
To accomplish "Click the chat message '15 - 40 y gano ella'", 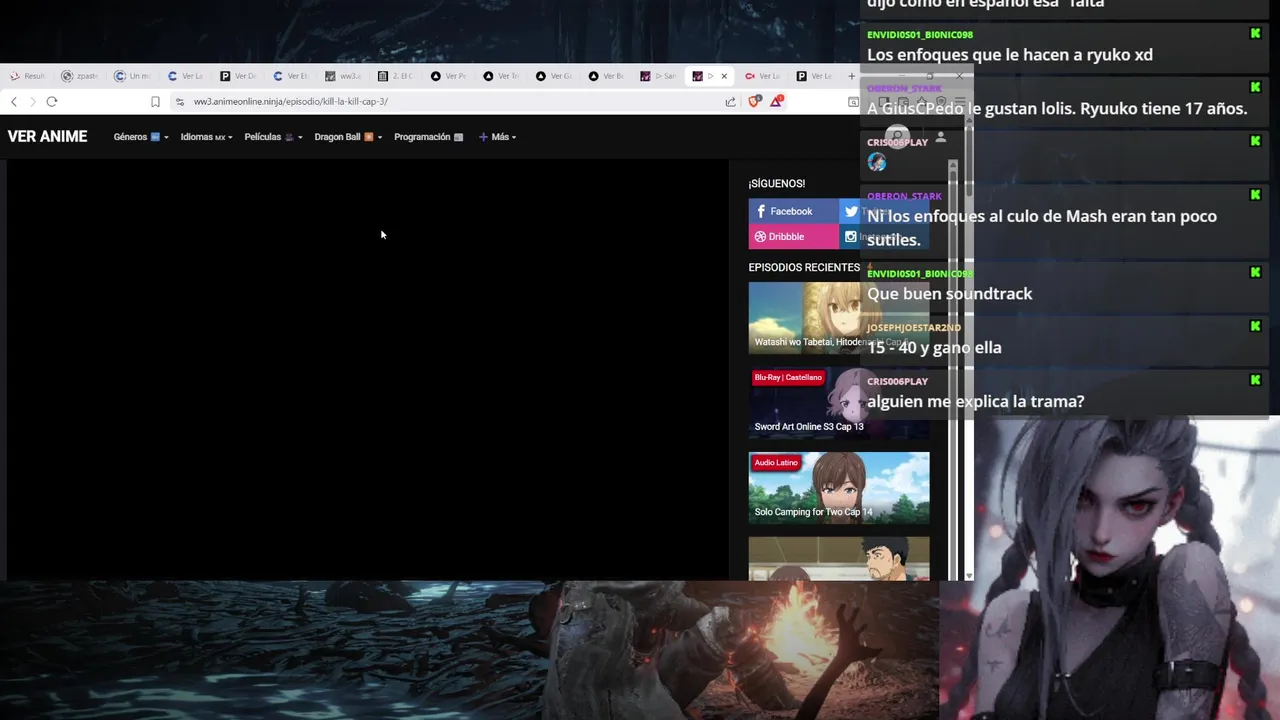I will 934,348.
